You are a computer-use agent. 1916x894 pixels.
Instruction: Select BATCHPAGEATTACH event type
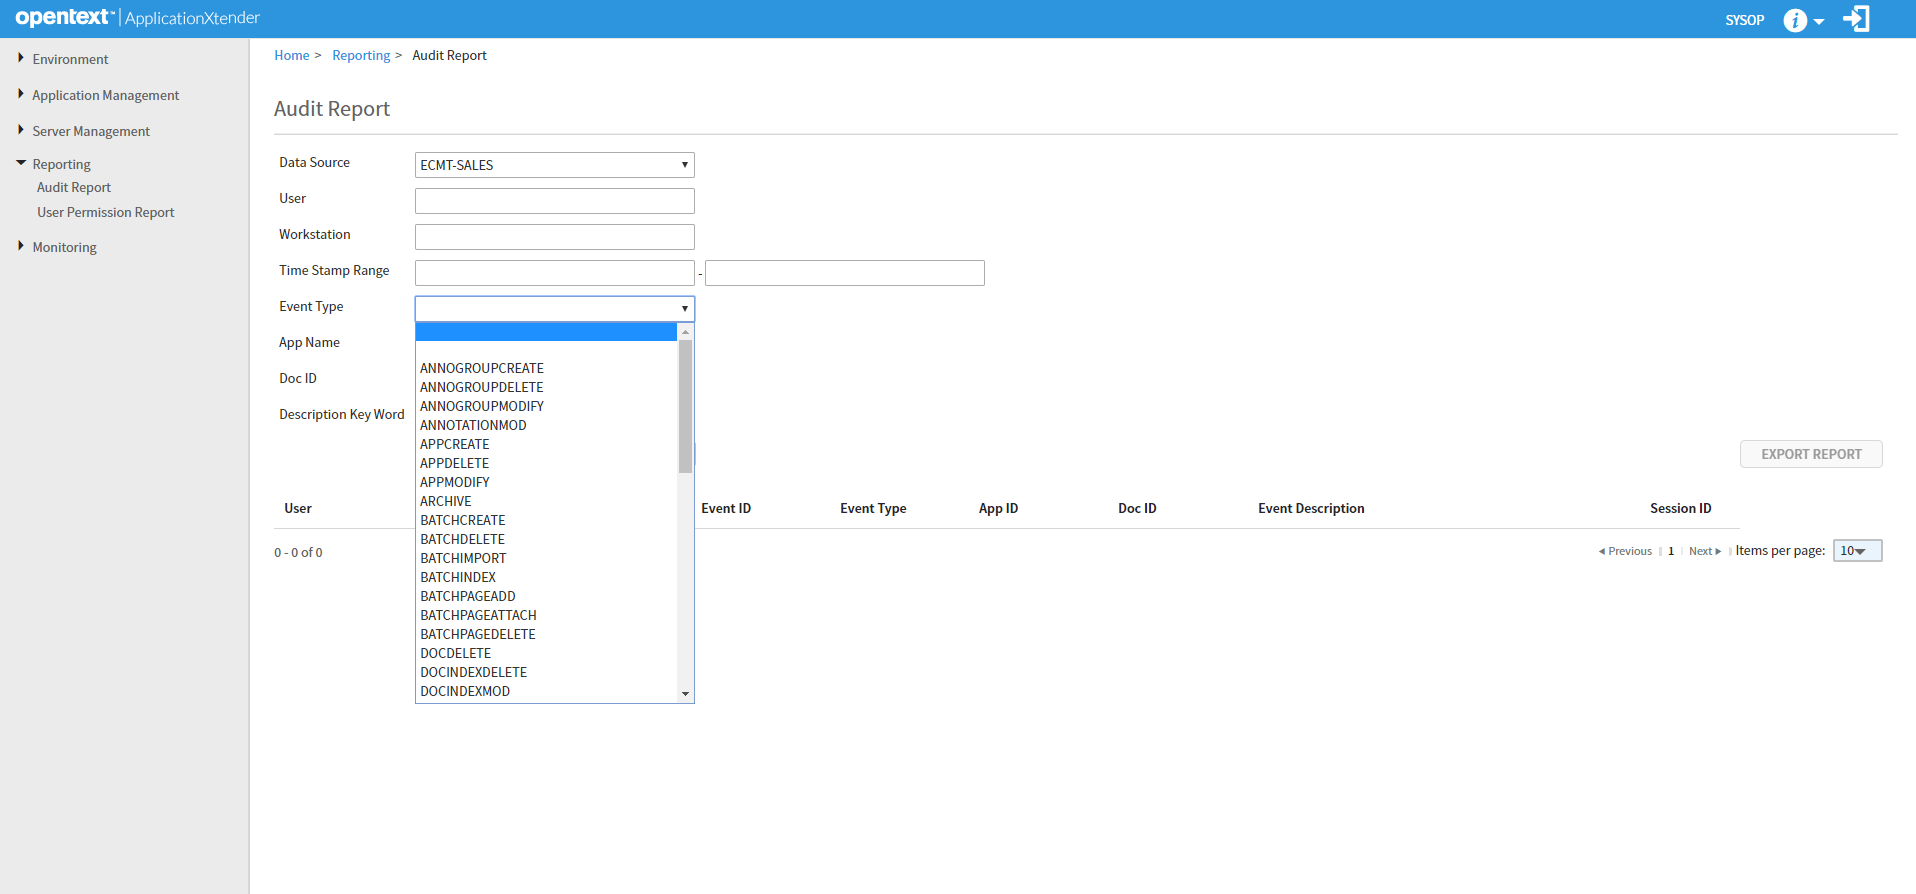[478, 615]
